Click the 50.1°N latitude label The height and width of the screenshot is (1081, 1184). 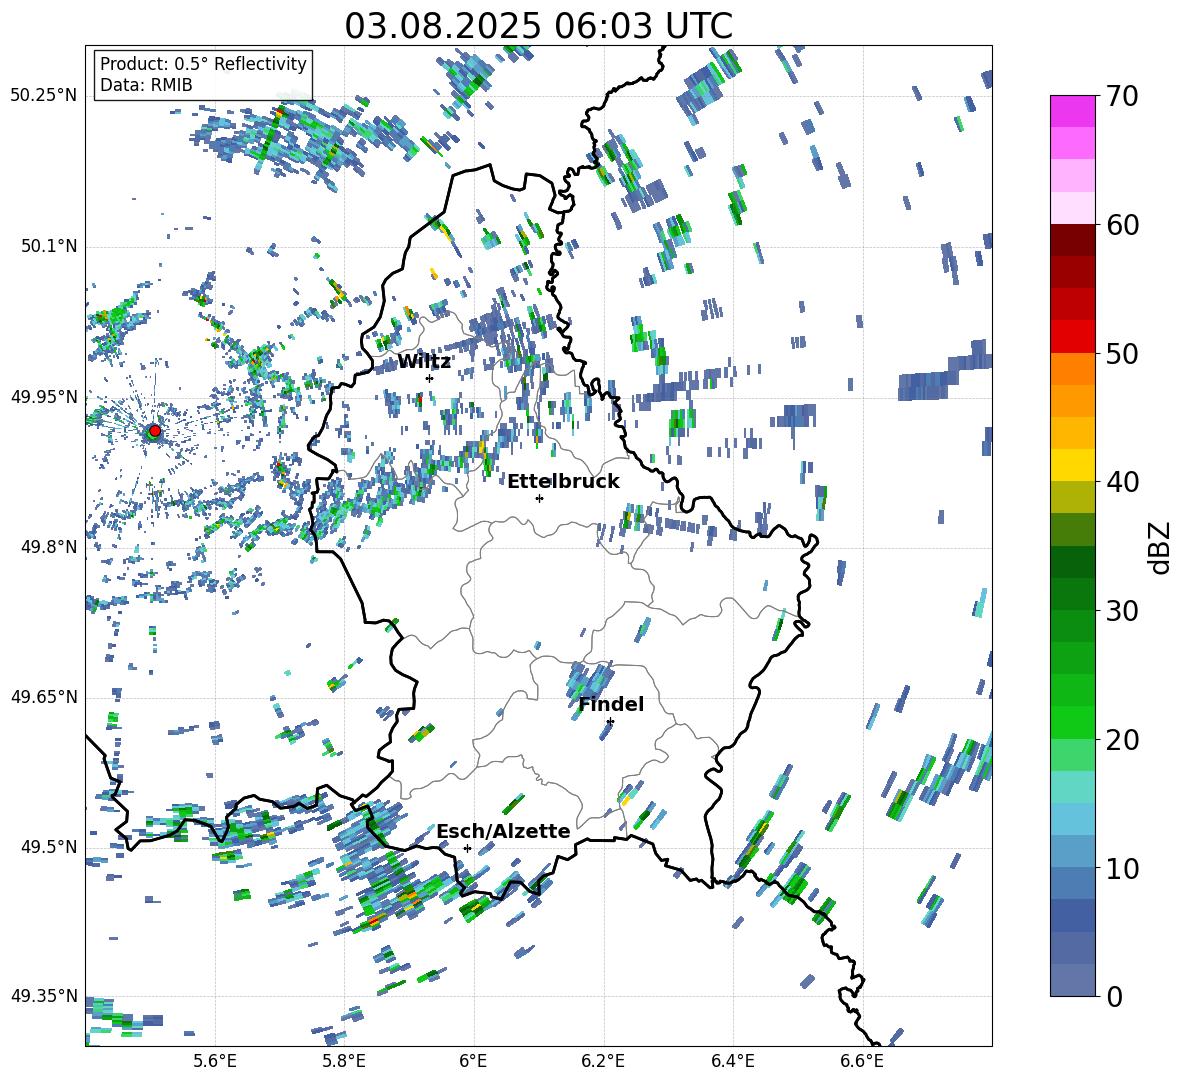click(x=48, y=246)
